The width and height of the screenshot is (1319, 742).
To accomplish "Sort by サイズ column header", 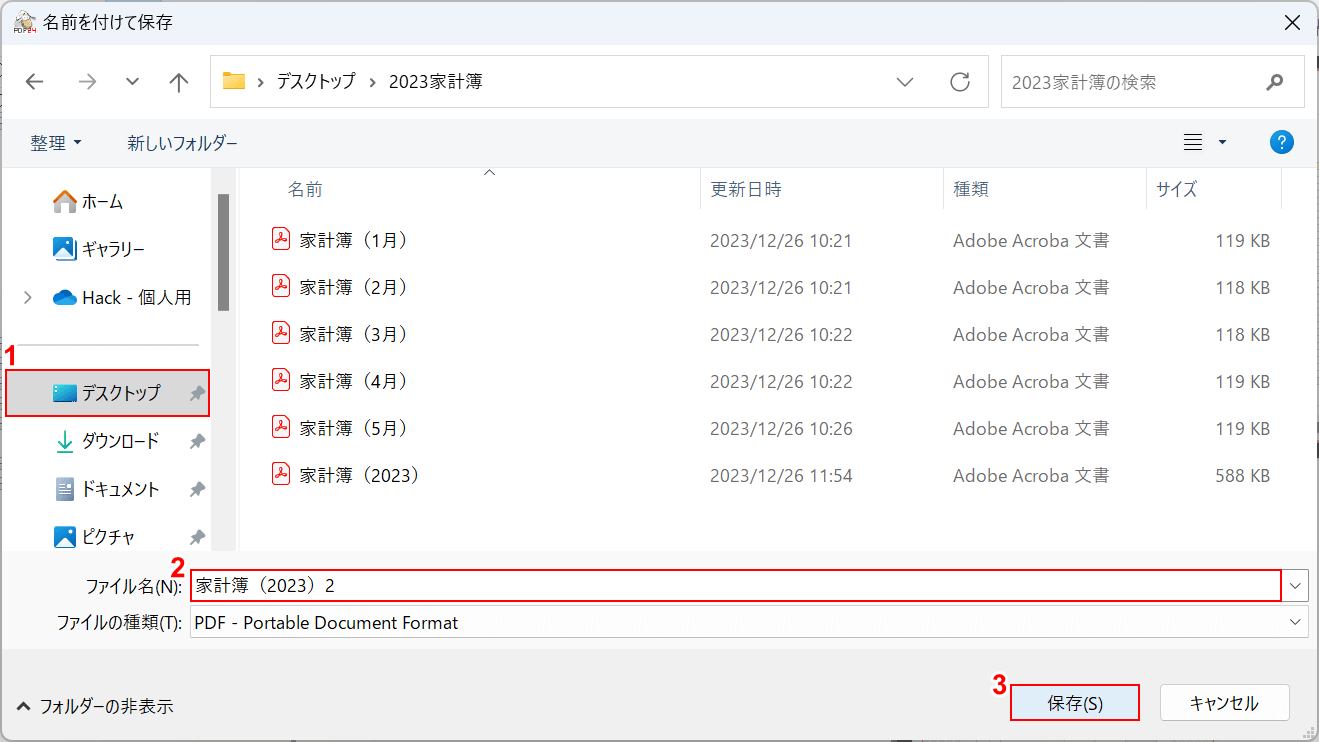I will coord(1176,189).
